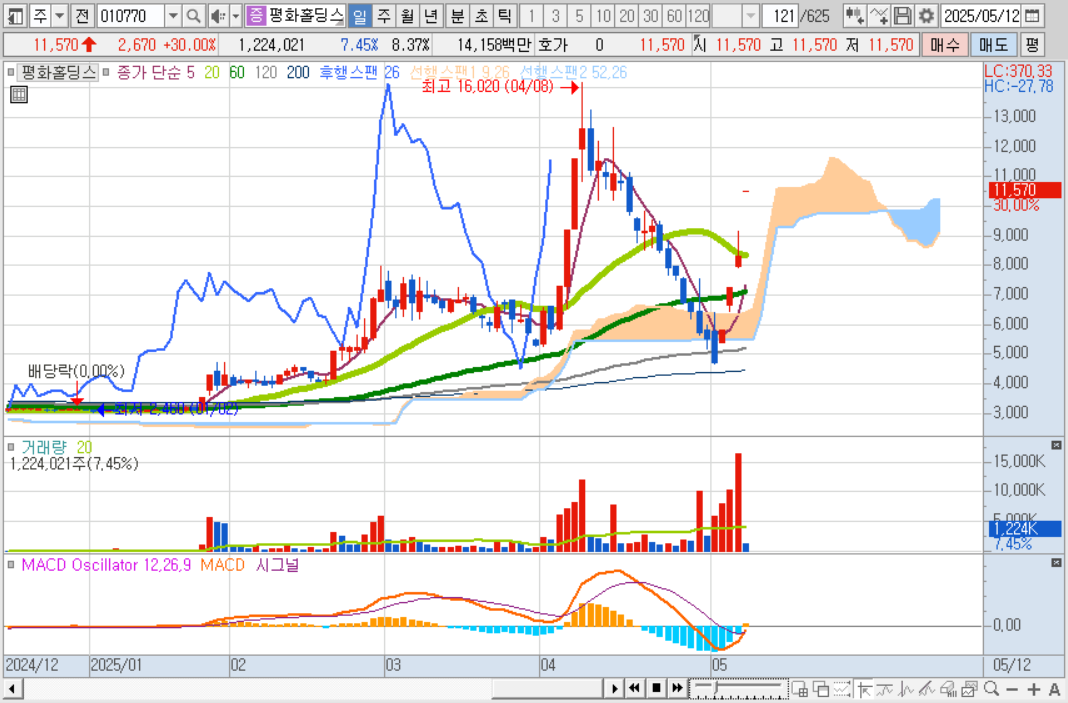Choose the 3 interval button
Image resolution: width=1068 pixels, height=703 pixels.
pos(556,15)
